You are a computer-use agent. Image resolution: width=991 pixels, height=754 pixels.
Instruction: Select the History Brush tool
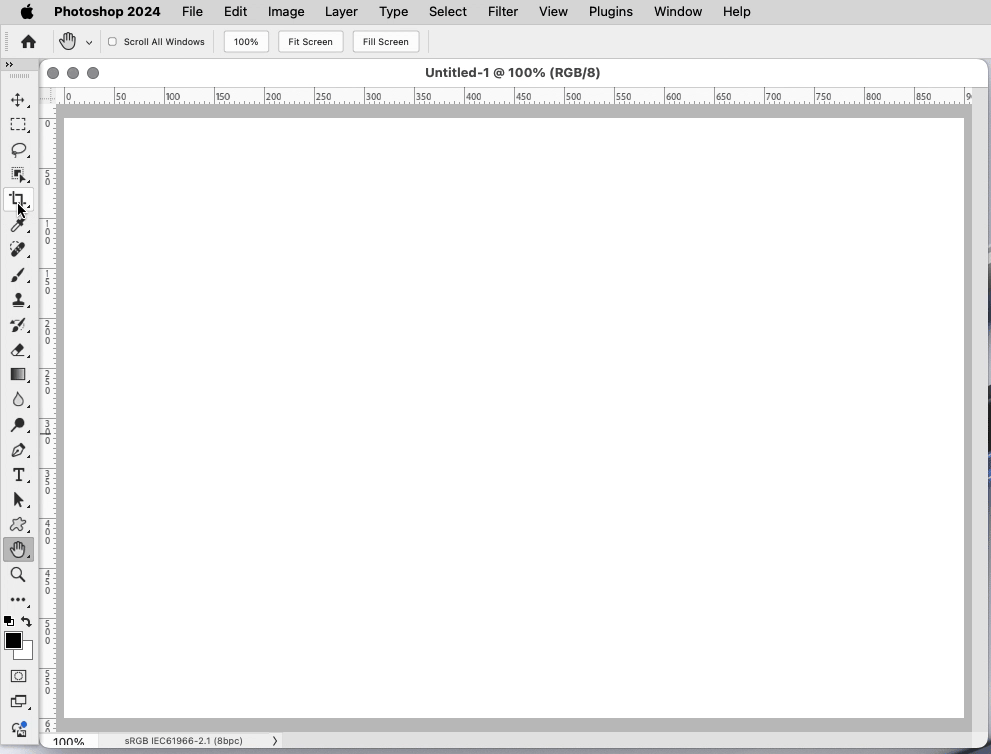pyautogui.click(x=18, y=325)
